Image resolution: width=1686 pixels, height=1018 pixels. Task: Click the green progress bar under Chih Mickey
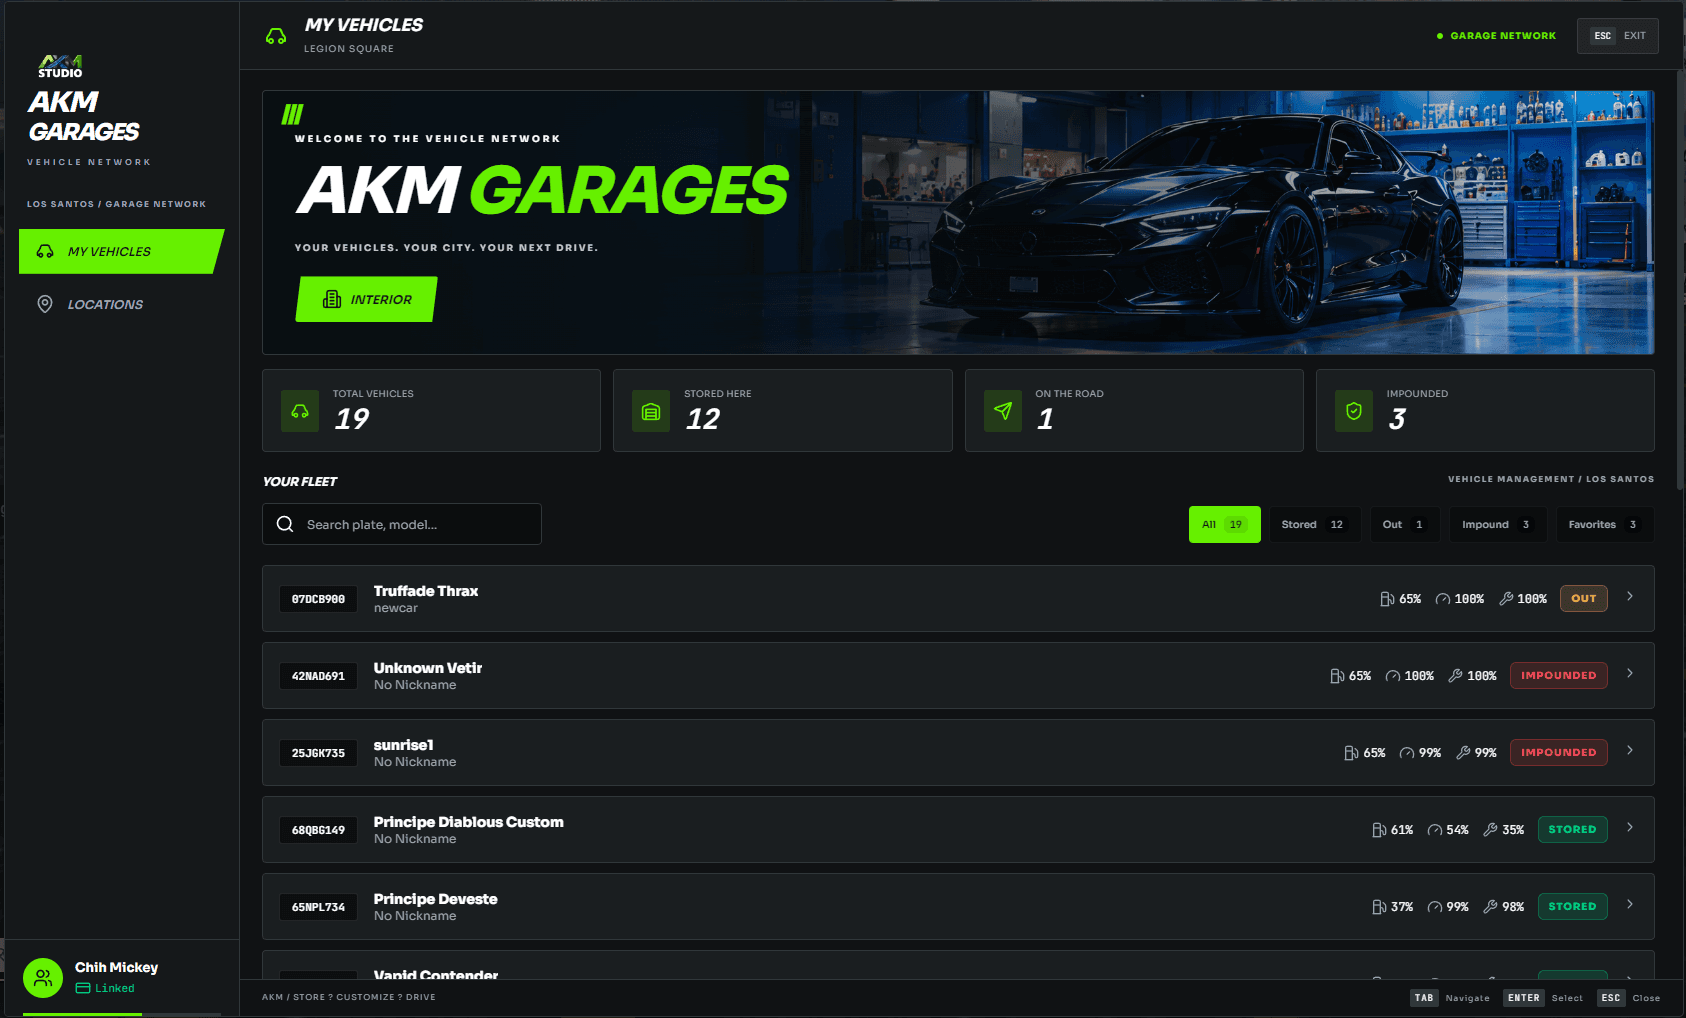pyautogui.click(x=82, y=1014)
